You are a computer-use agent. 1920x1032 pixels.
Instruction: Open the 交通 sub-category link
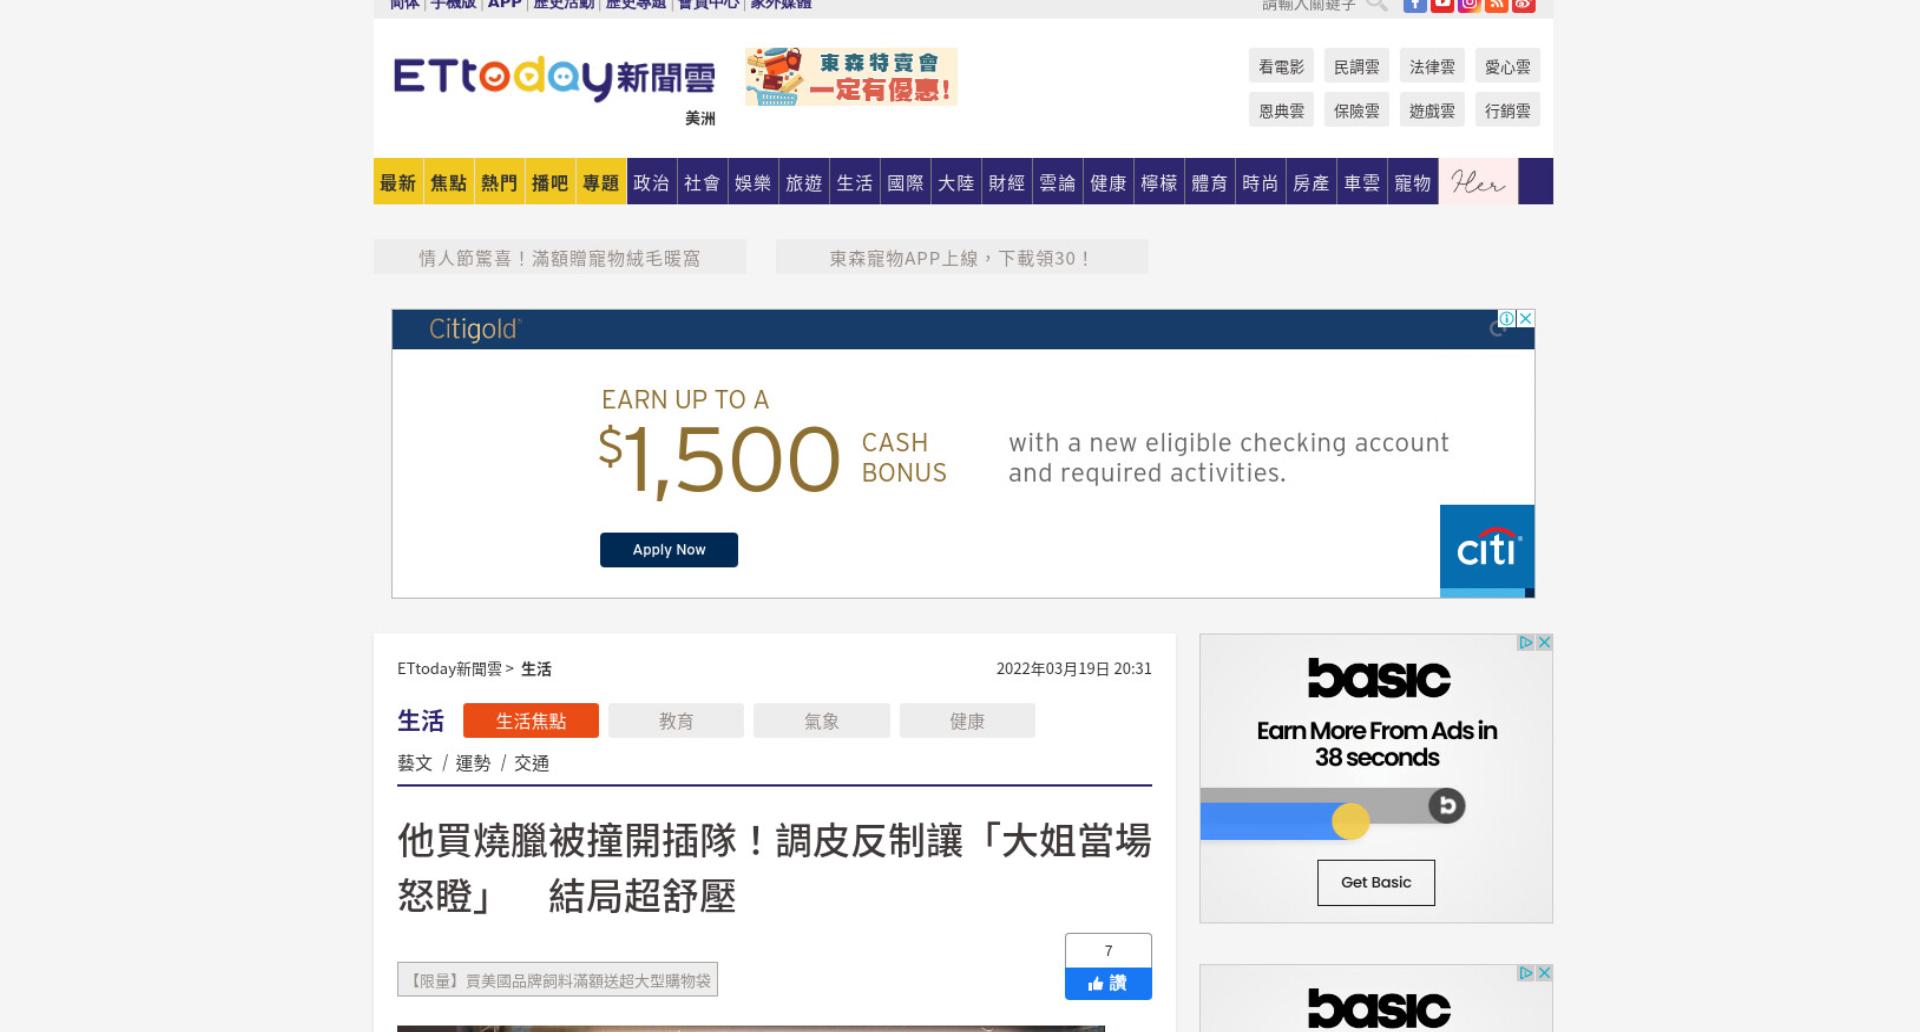532,764
